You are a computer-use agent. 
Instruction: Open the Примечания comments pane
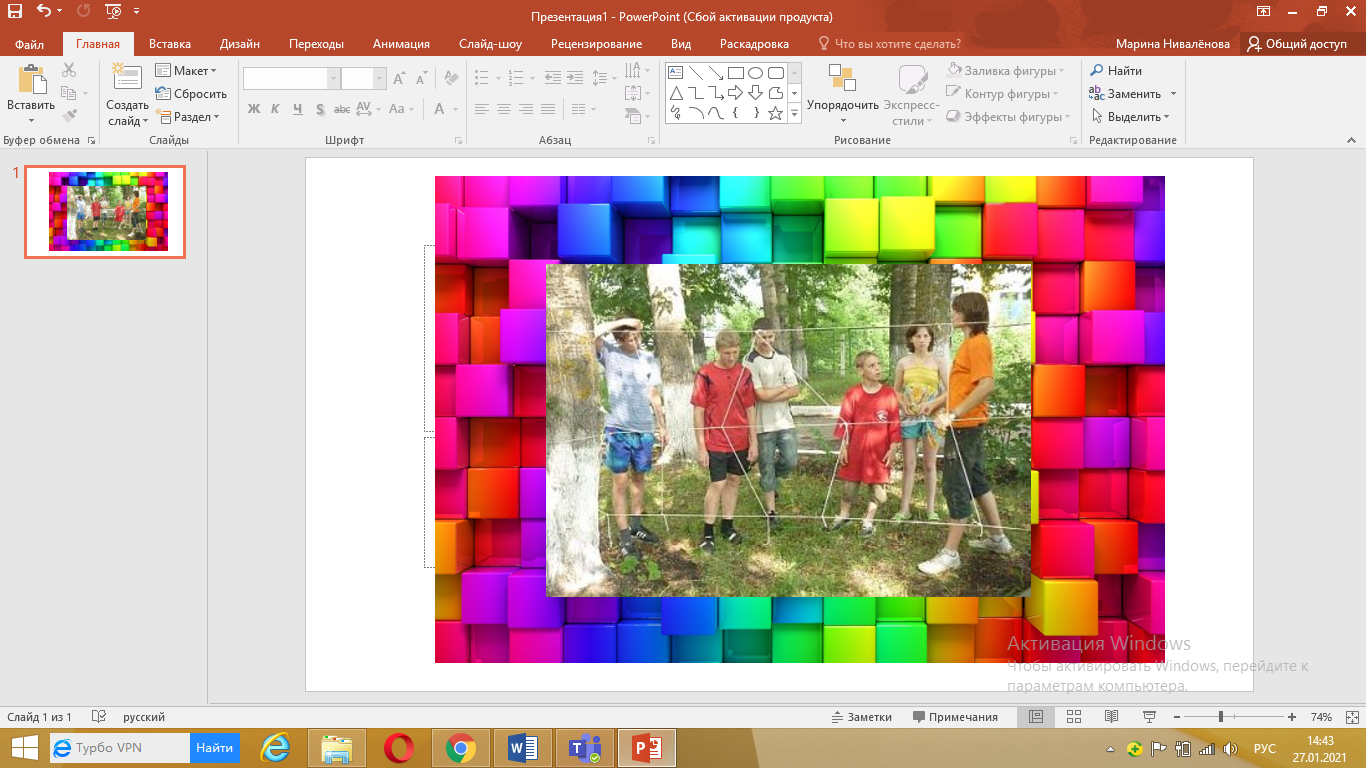(955, 717)
